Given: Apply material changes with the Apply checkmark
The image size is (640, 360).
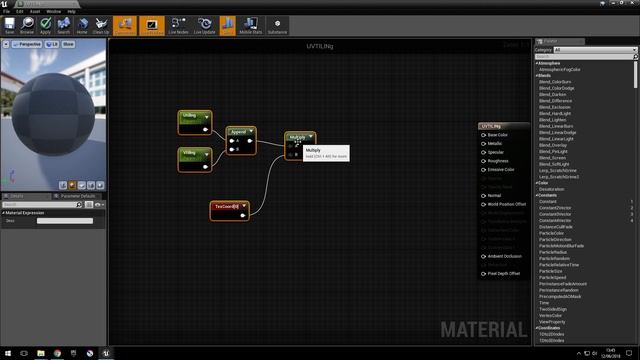Looking at the screenshot, I should pos(45,26).
